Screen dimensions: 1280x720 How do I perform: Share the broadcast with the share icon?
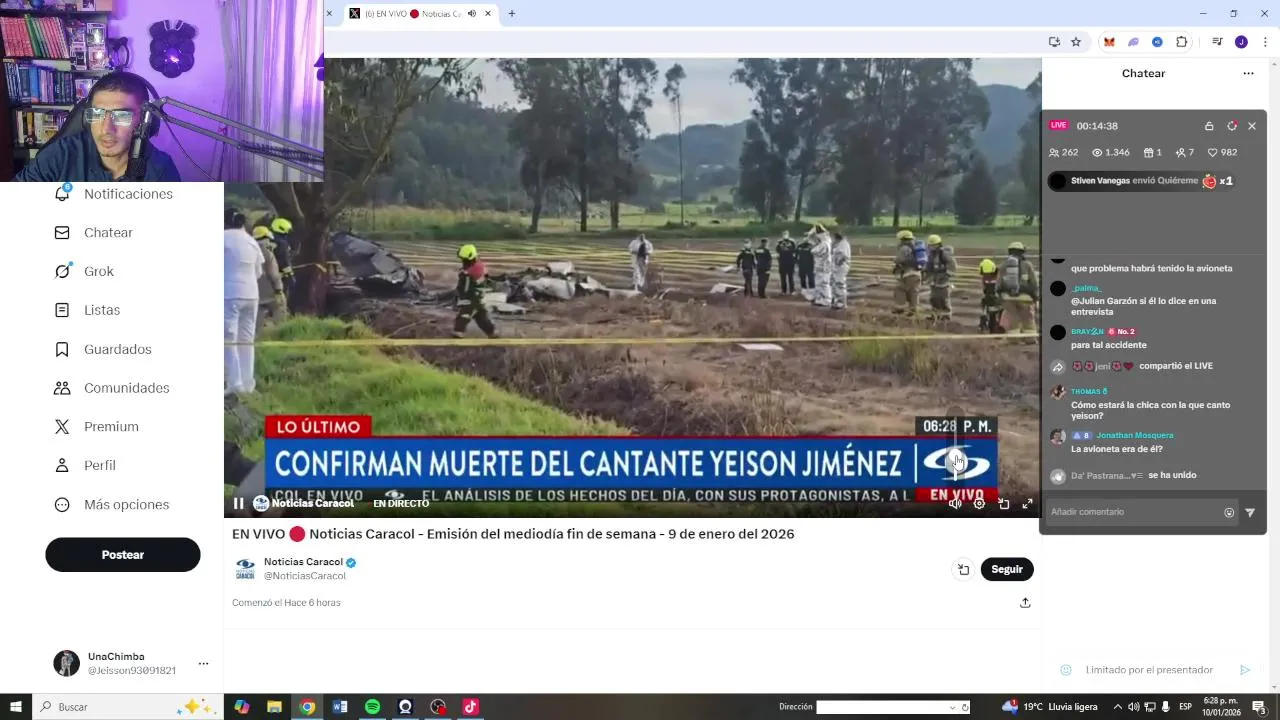click(1025, 603)
